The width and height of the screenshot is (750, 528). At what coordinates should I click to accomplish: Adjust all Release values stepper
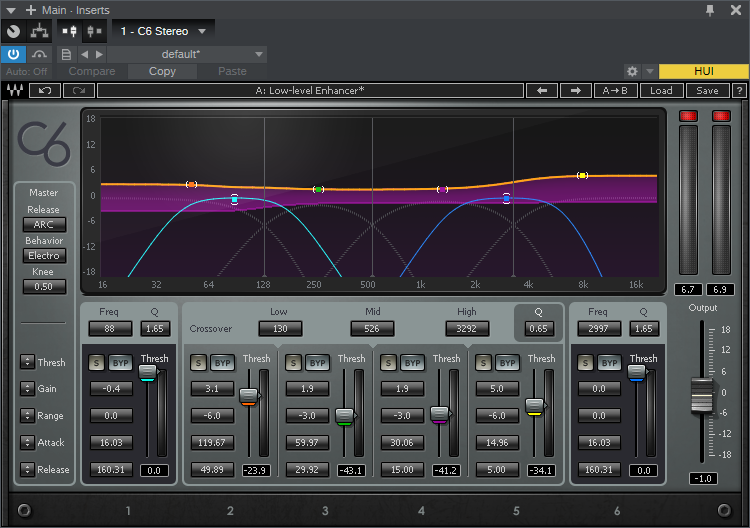pyautogui.click(x=27, y=469)
